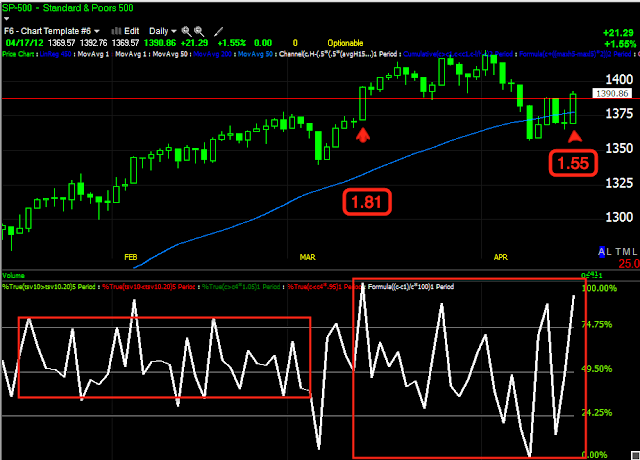
Task: Click the 04/17/12 date value
Action: coord(24,43)
